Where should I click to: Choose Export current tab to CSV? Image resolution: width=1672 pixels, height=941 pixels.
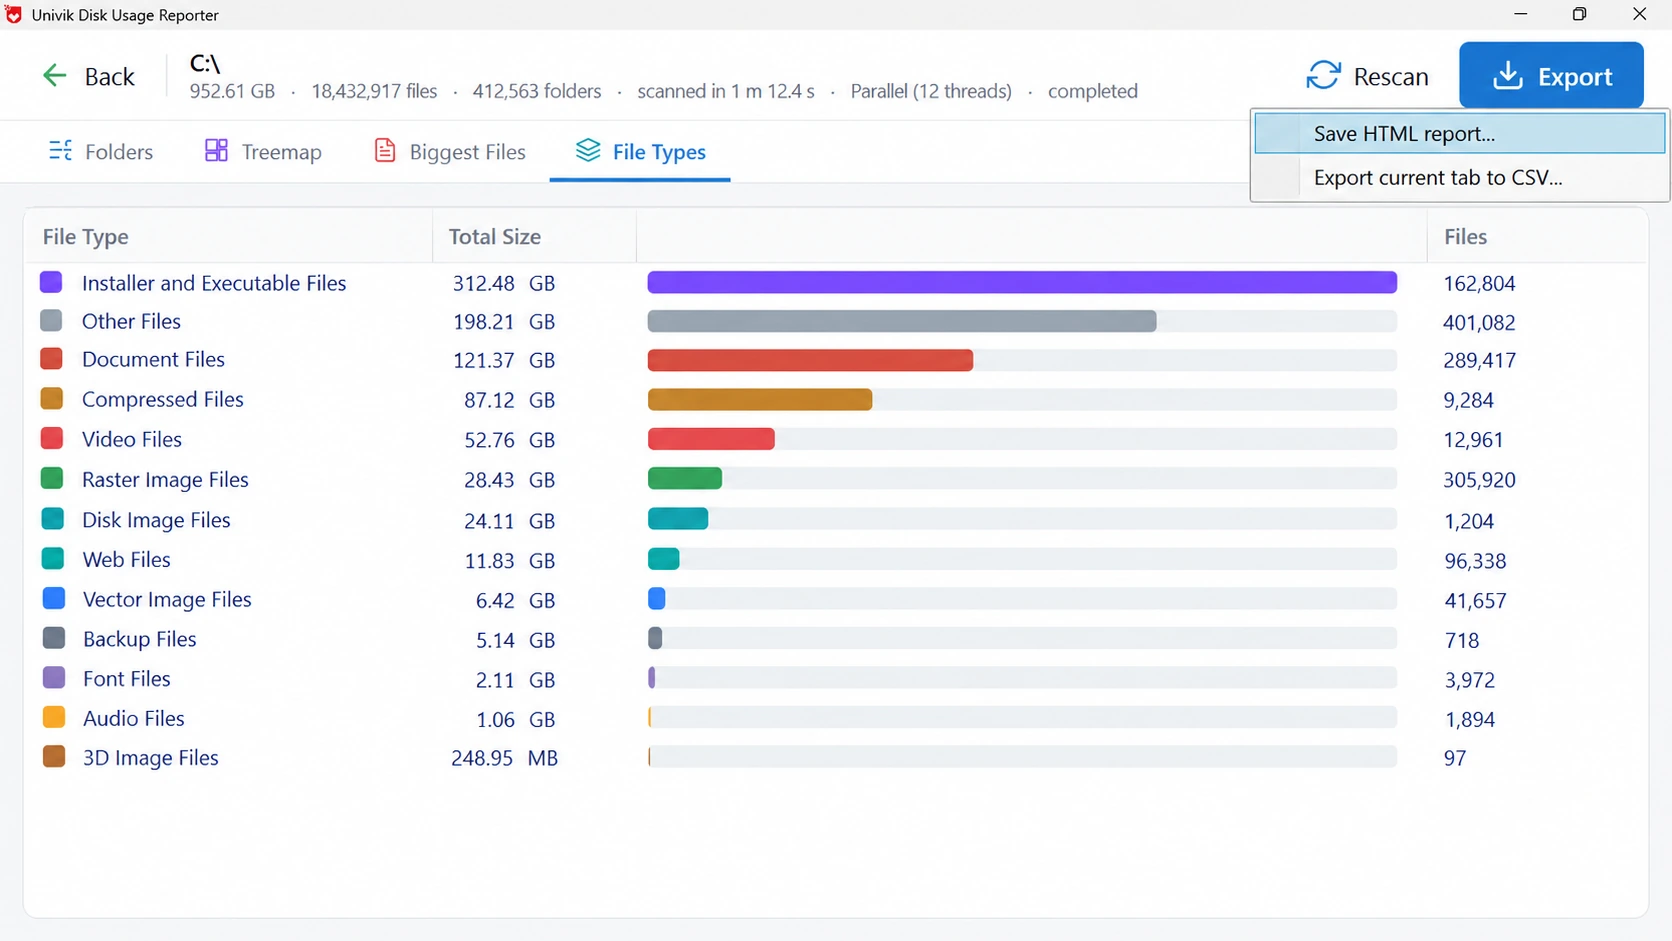pos(1459,177)
